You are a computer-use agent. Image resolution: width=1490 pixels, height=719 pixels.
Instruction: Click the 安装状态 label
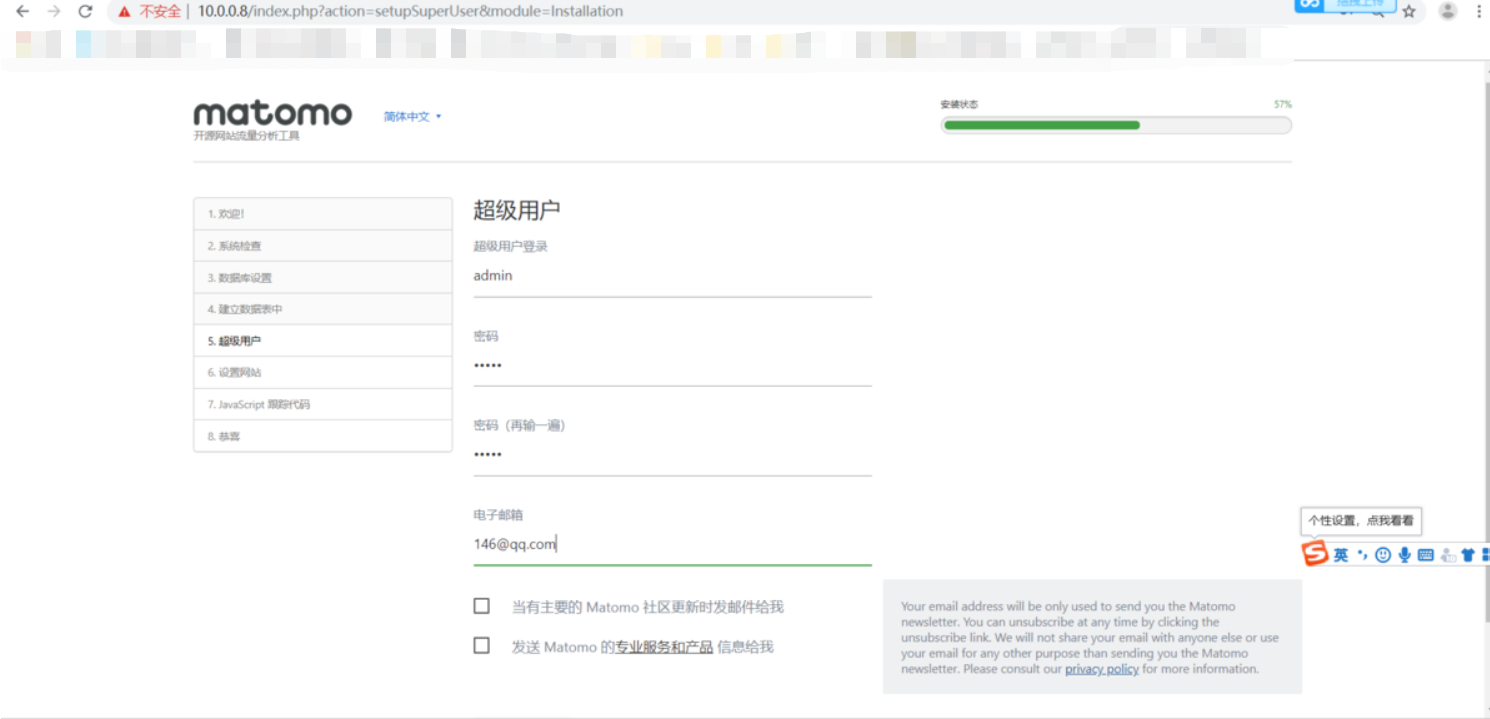[x=959, y=104]
